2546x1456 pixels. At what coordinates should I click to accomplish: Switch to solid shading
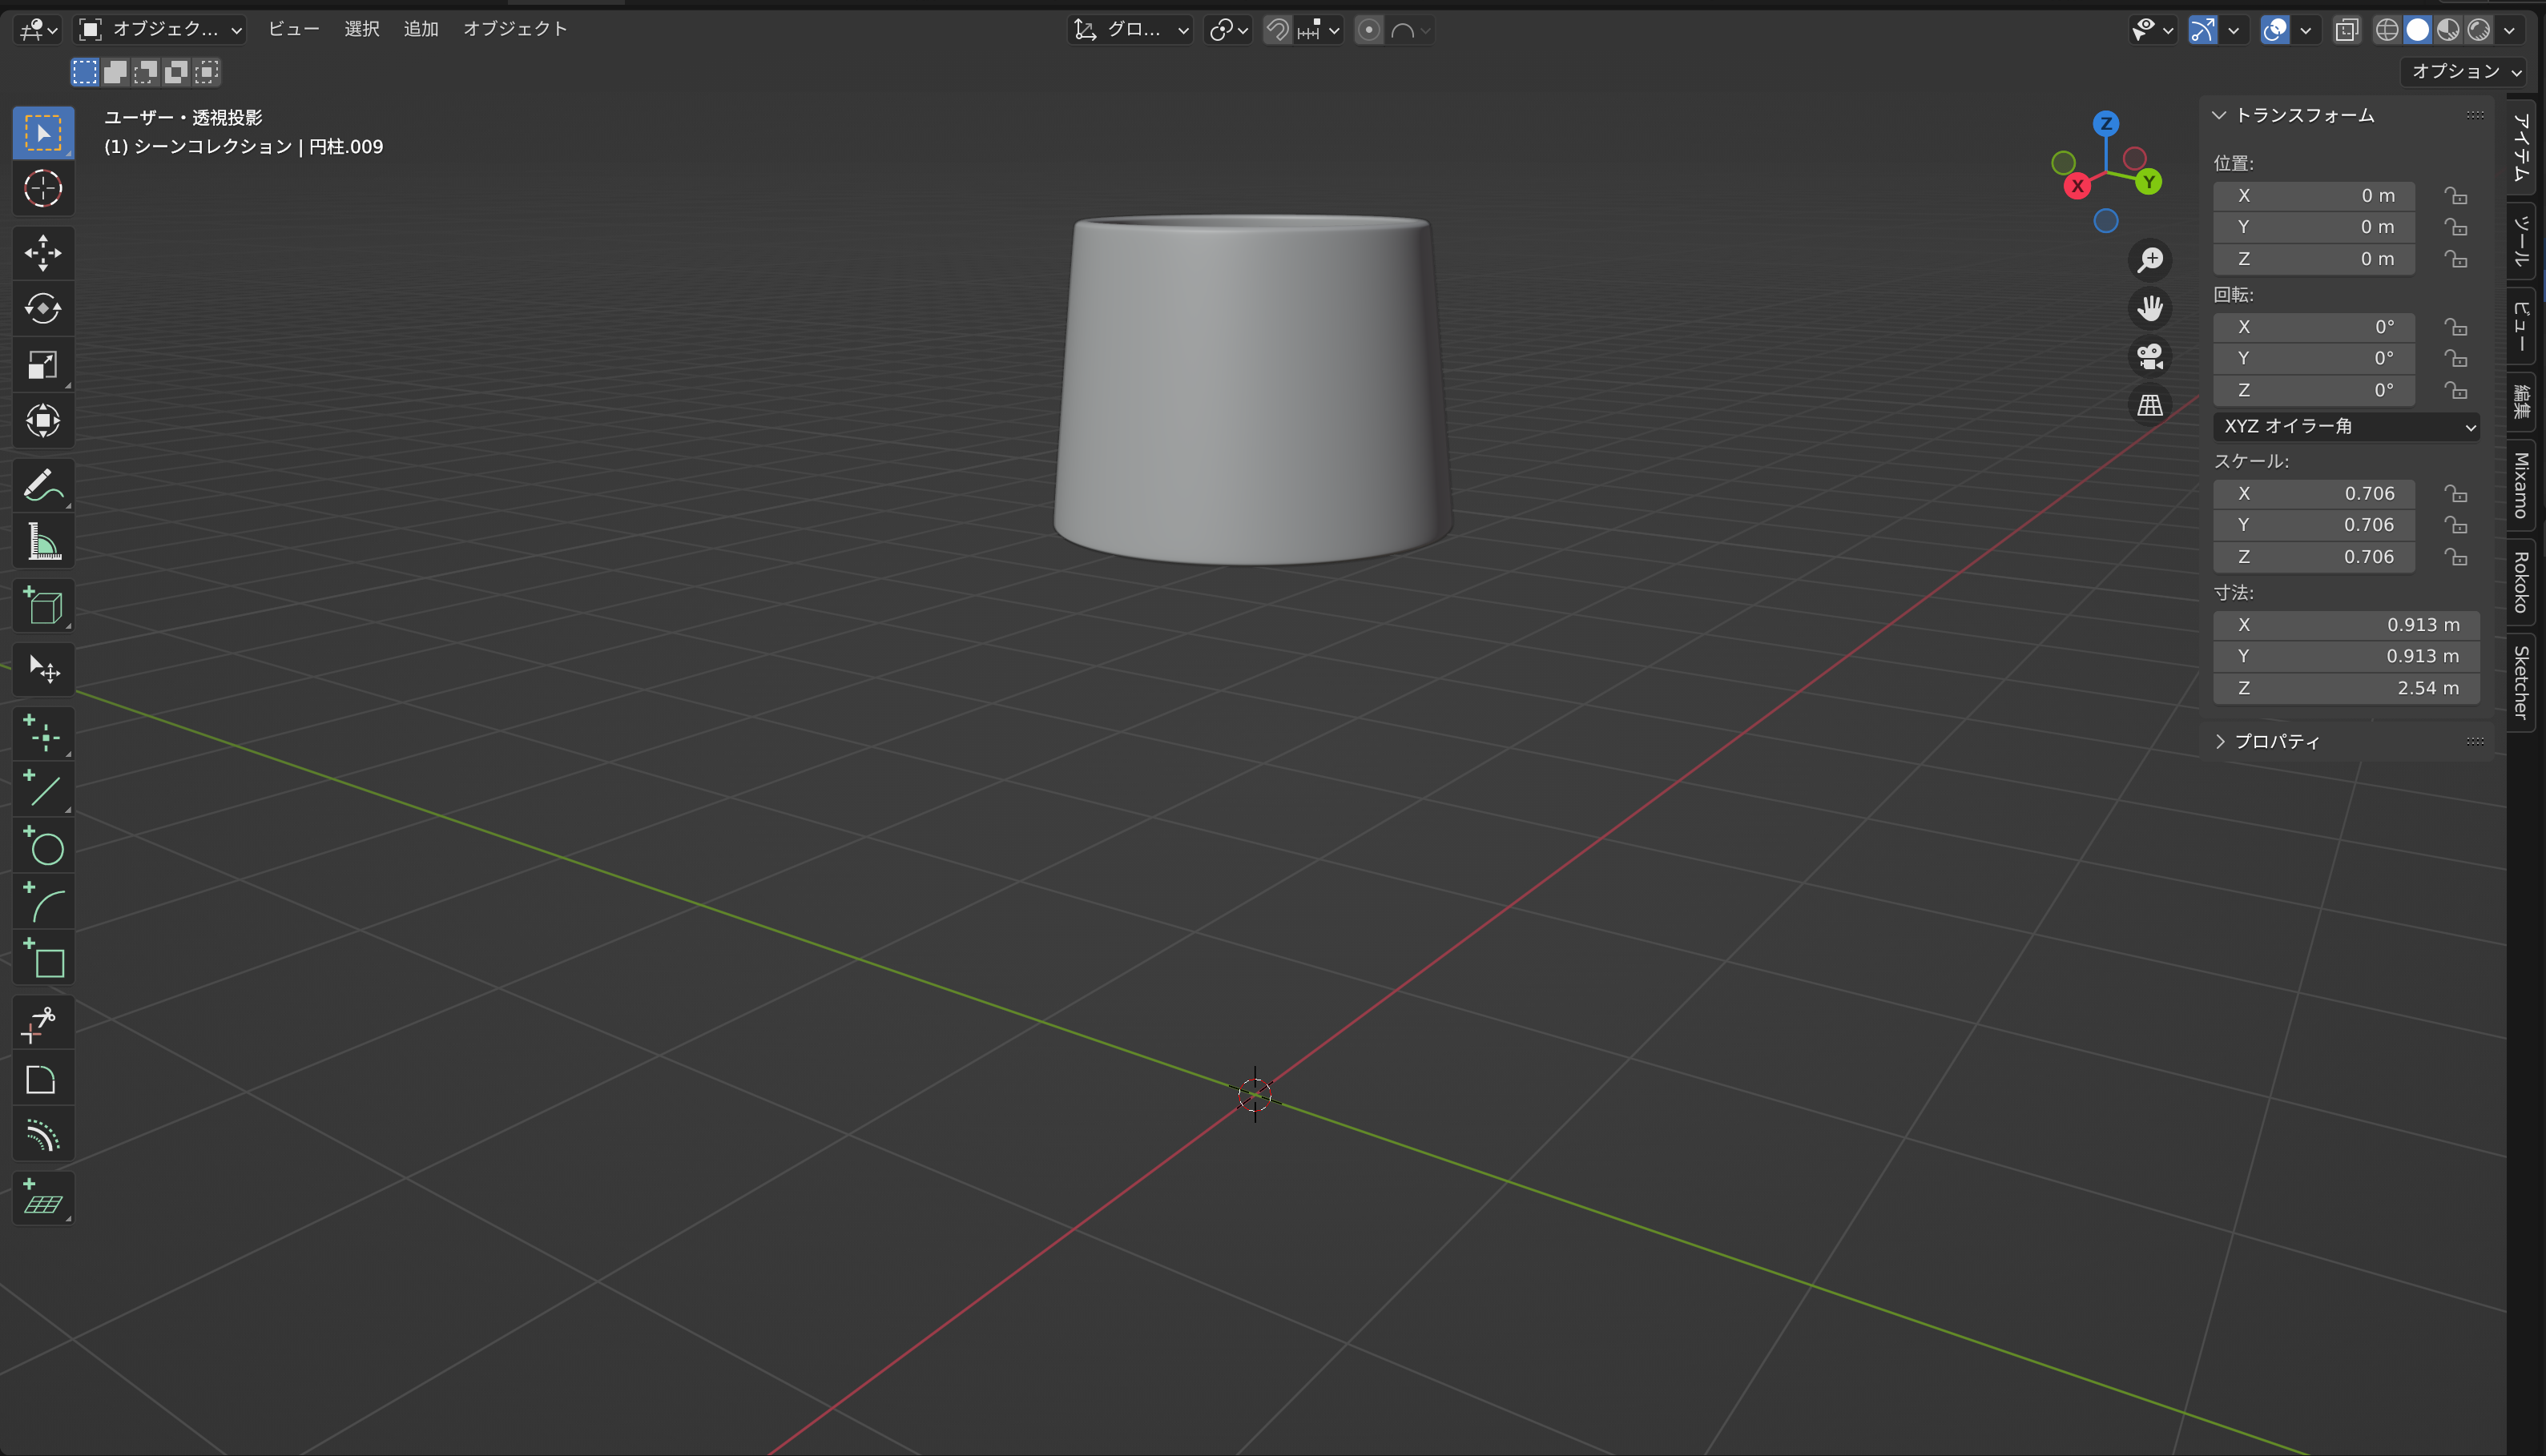pos(2417,30)
